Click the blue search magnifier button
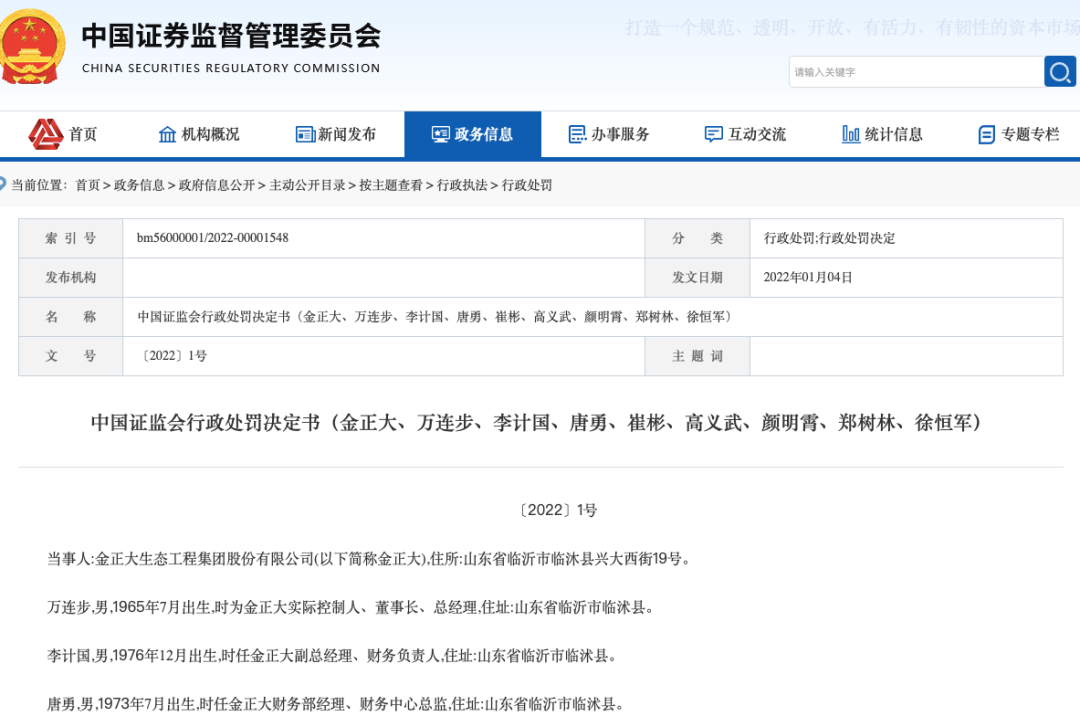Viewport: 1080px width, 716px height. [1060, 72]
